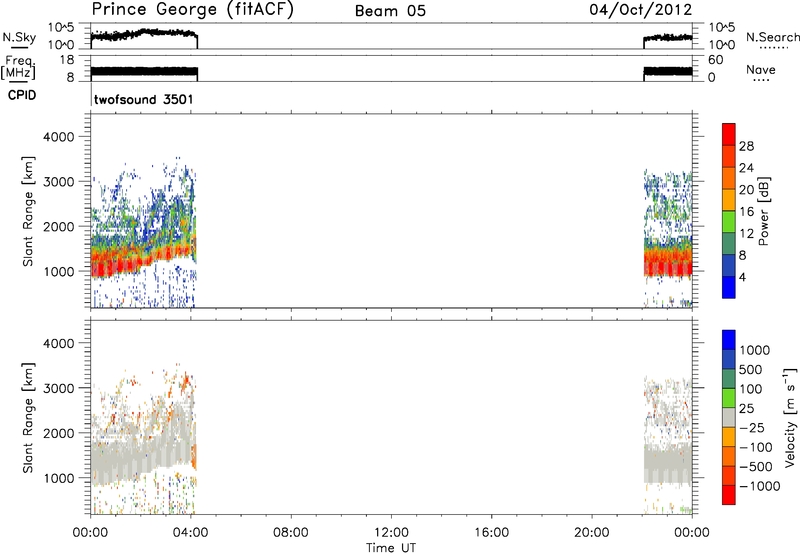Image resolution: width=800 pixels, height=554 pixels.
Task: Click the "100" value on the velocity colorbar
Action: pos(751,389)
